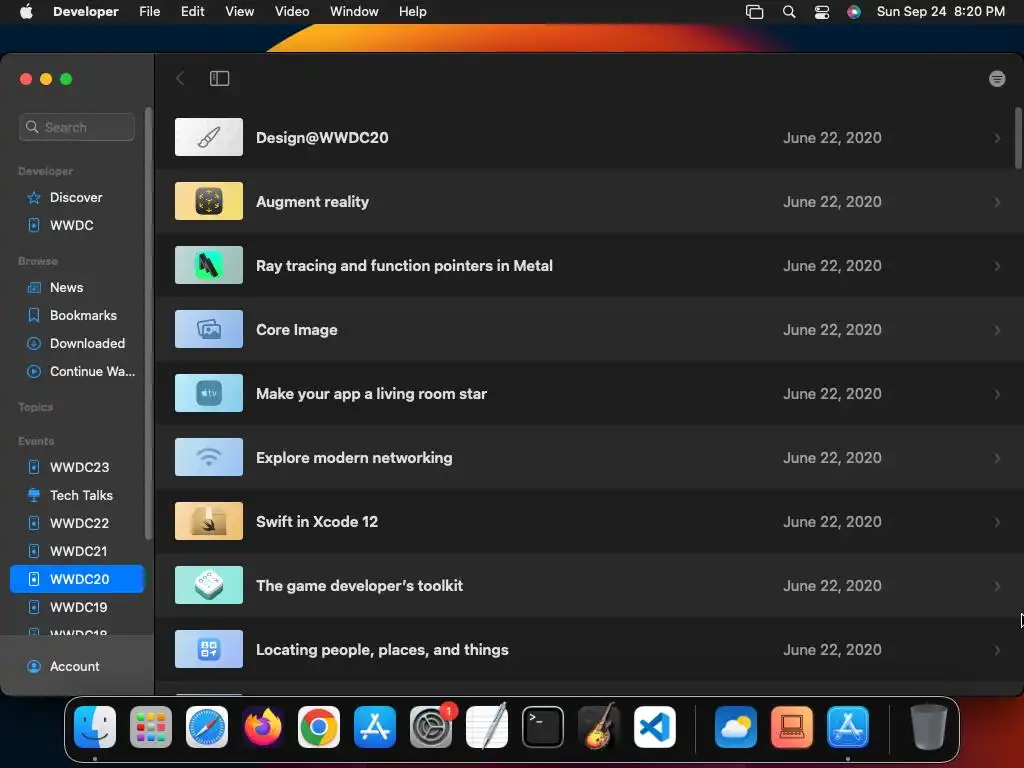This screenshot has width=1024, height=768.
Task: Open Ray tracing and function pointers in Metal
Action: pos(404,266)
